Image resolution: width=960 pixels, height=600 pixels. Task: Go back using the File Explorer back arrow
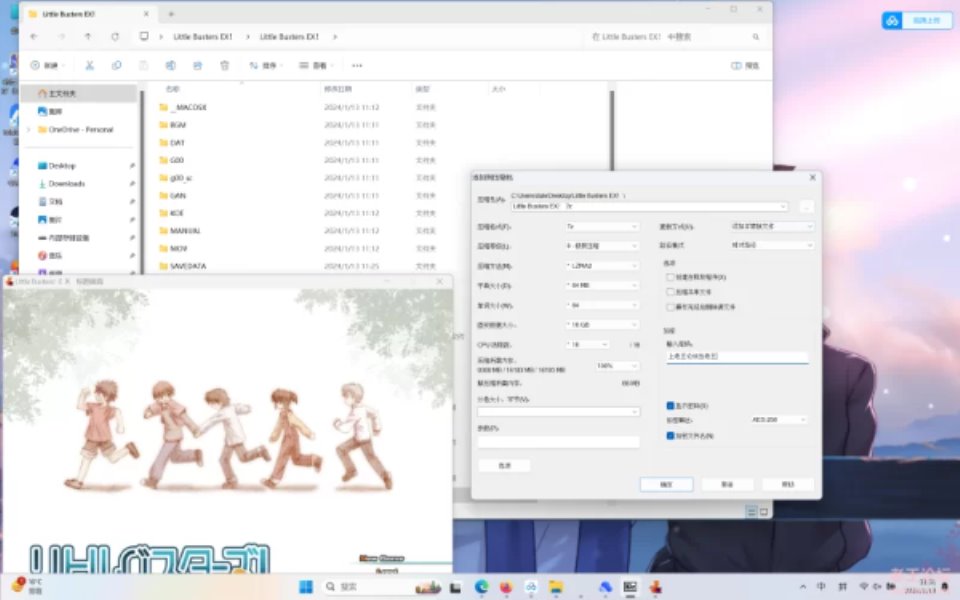(34, 37)
